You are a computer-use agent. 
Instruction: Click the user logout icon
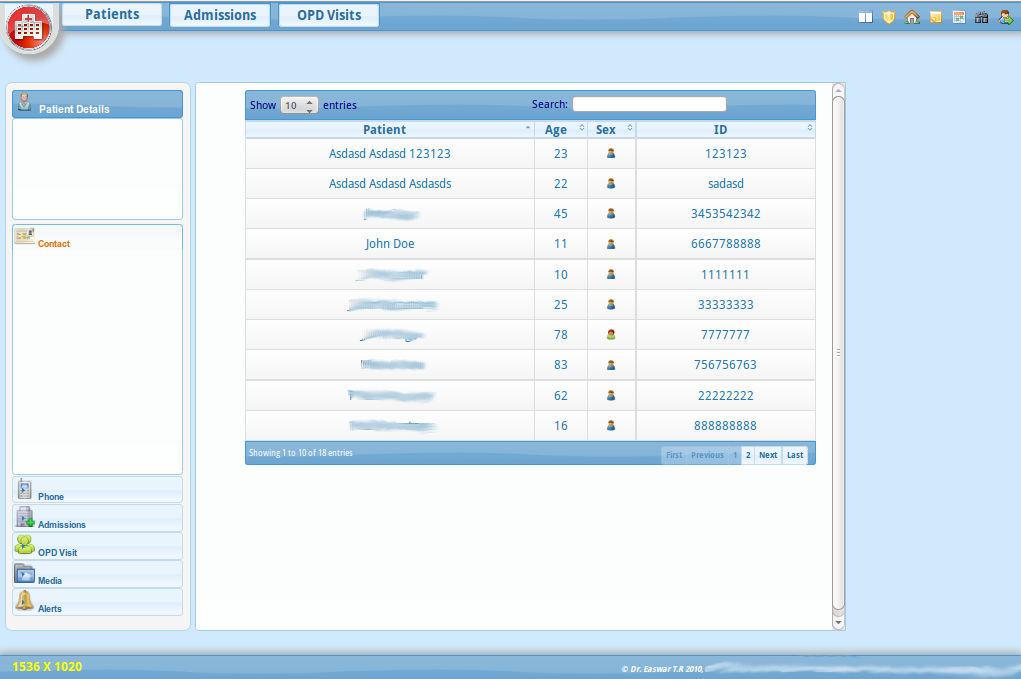(x=1006, y=17)
